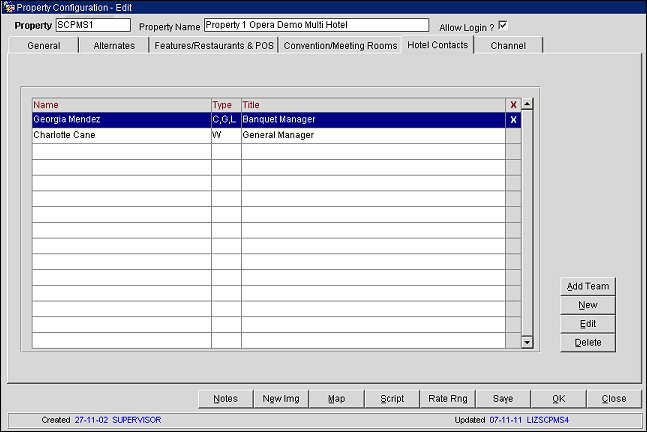
Task: Save the property configuration
Action: (503, 398)
